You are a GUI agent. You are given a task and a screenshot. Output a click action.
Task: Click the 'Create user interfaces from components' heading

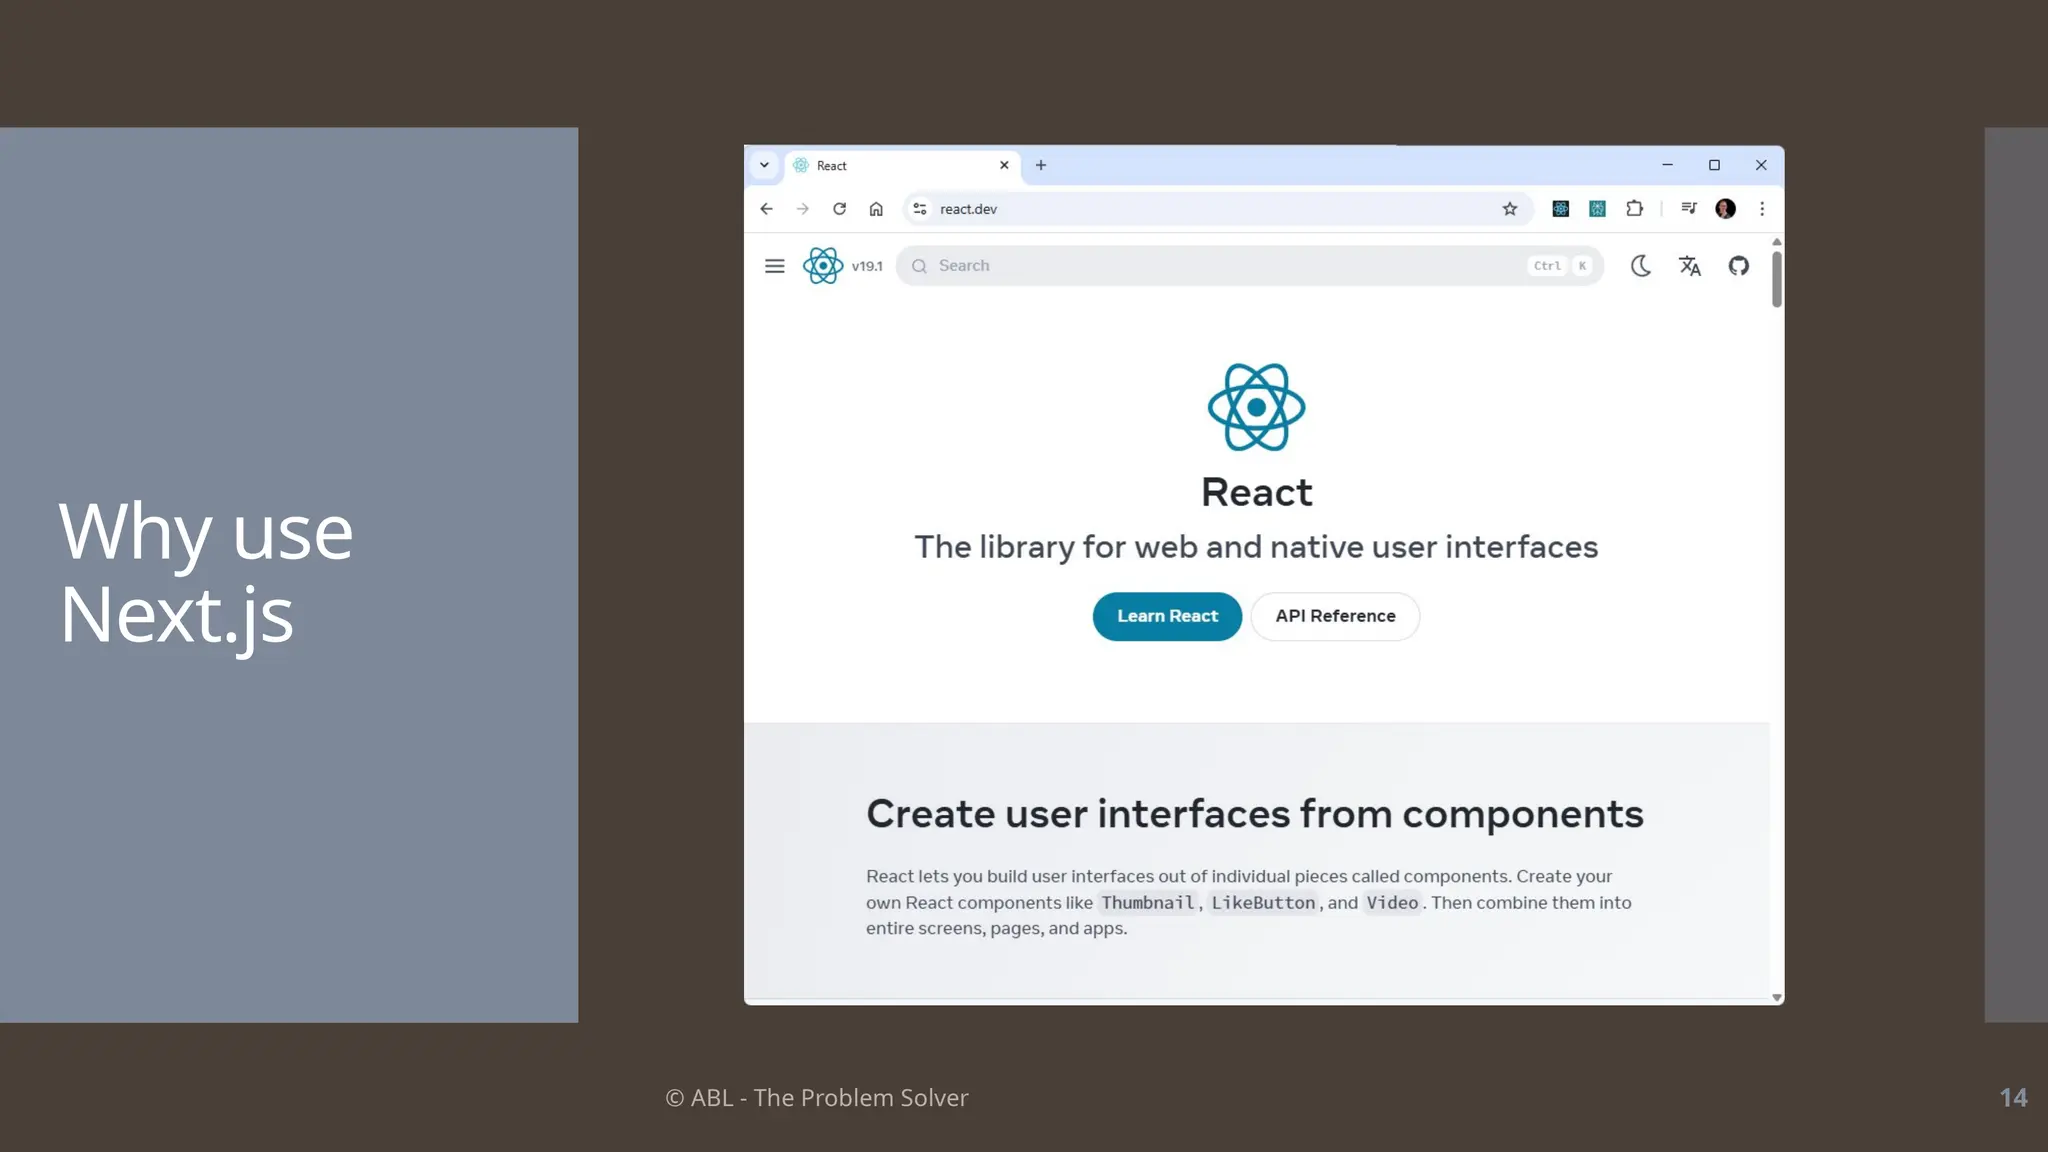tap(1255, 814)
